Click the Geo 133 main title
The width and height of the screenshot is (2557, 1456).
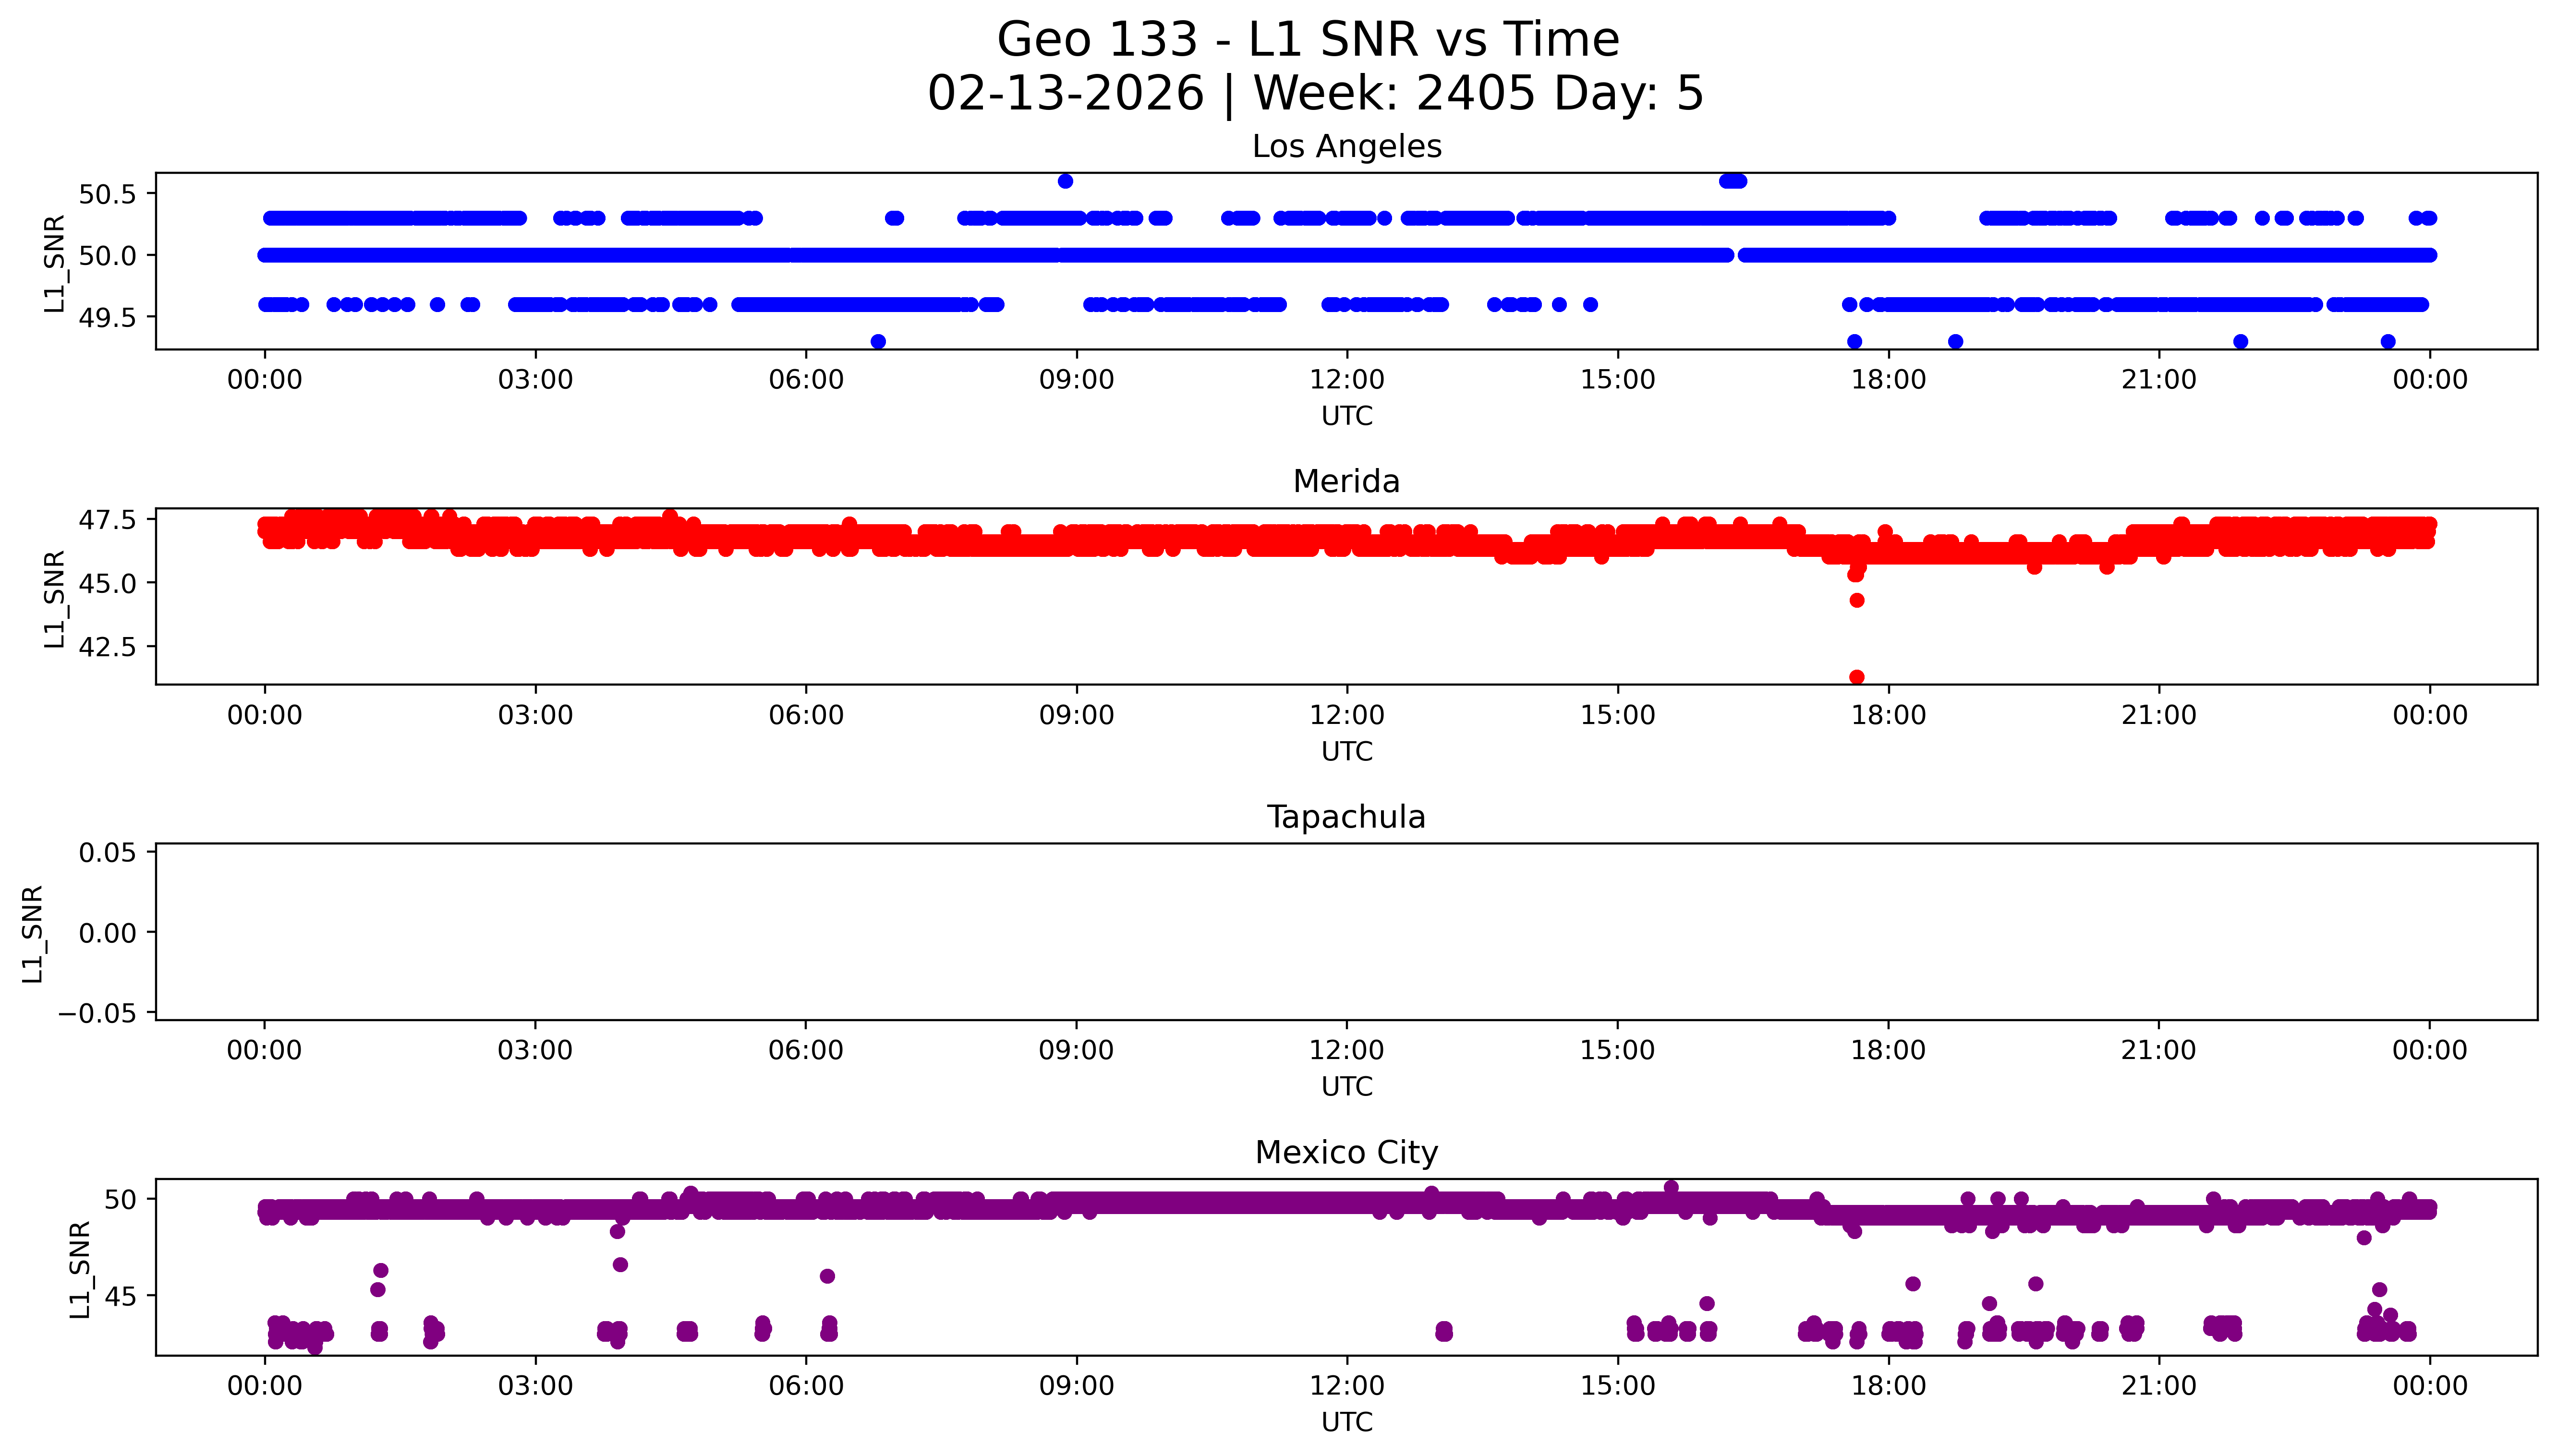[x=1308, y=40]
